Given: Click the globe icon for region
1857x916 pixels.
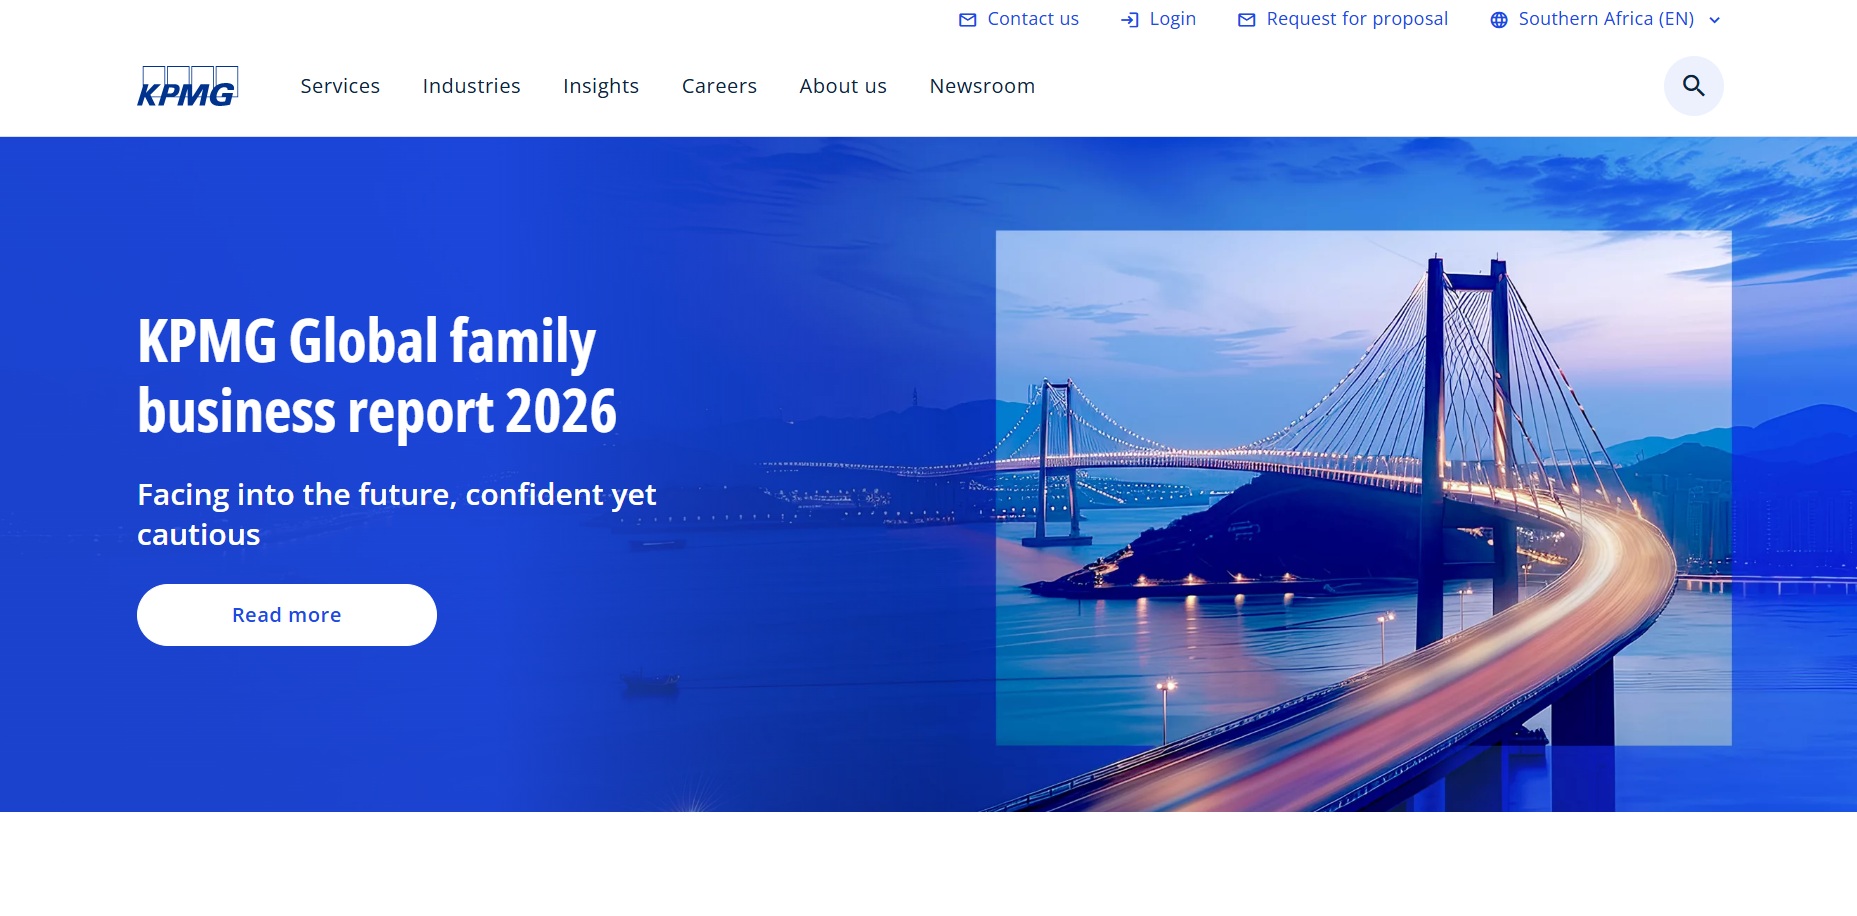Looking at the screenshot, I should coord(1498,20).
